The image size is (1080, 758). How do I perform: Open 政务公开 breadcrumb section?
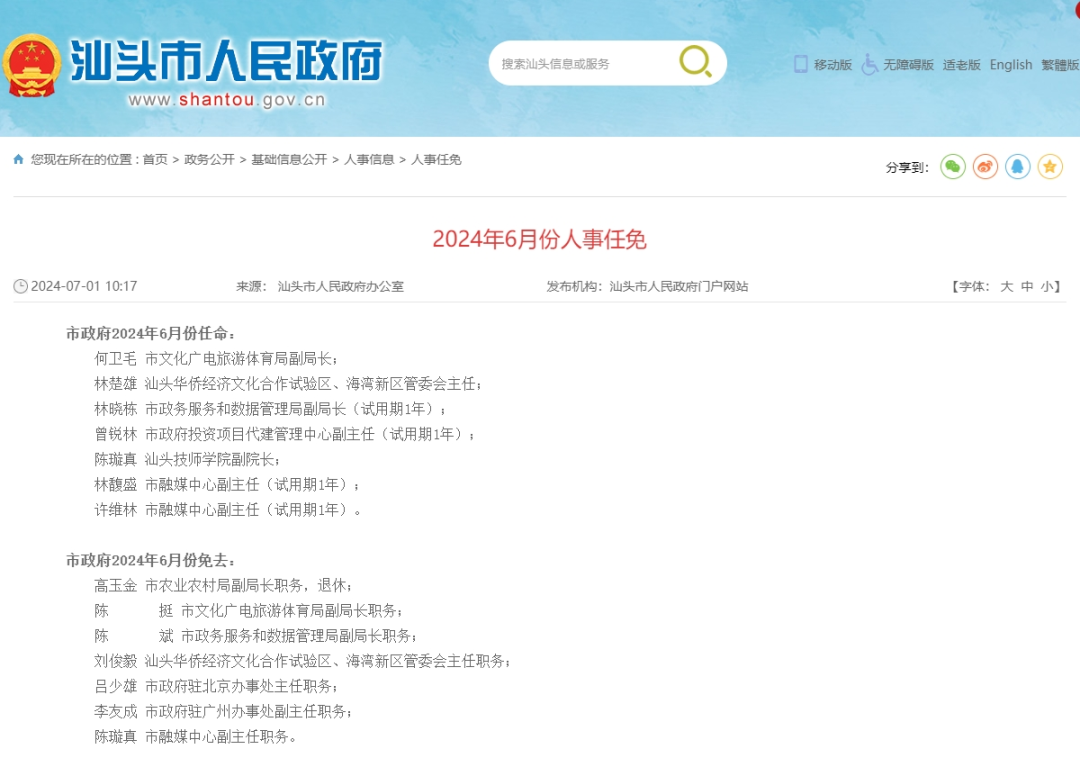pos(209,160)
